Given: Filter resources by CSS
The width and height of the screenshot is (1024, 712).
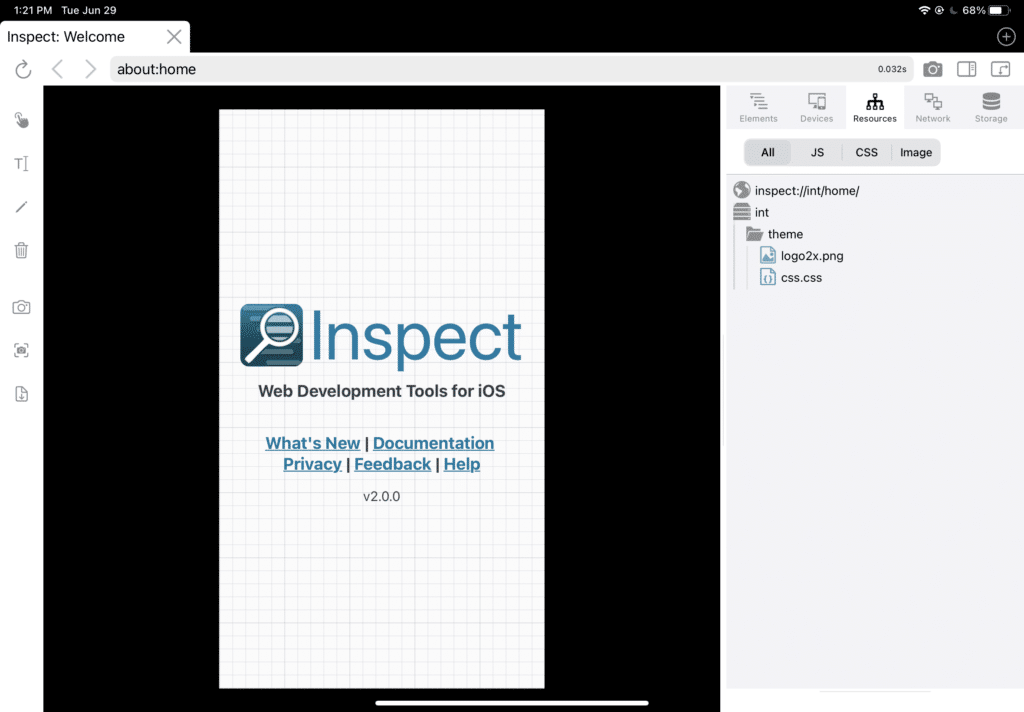Looking at the screenshot, I should [866, 153].
